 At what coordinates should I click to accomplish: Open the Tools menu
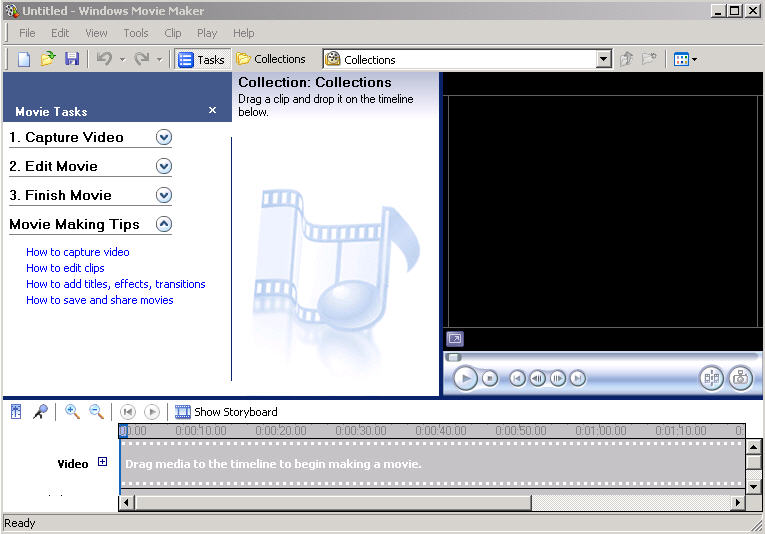[136, 33]
